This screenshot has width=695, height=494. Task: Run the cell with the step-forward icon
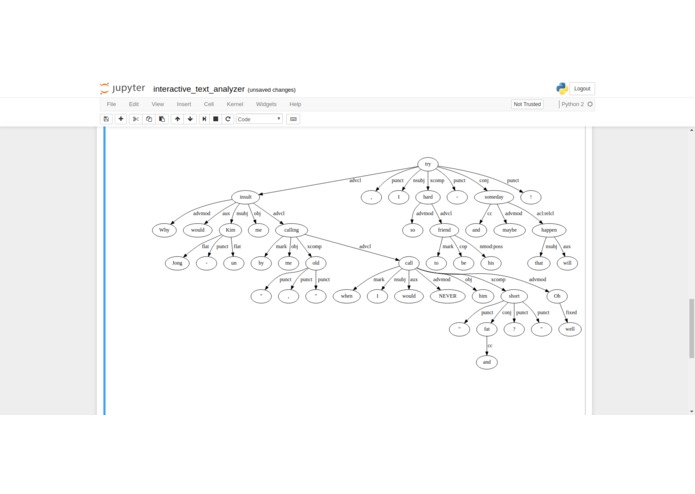204,119
